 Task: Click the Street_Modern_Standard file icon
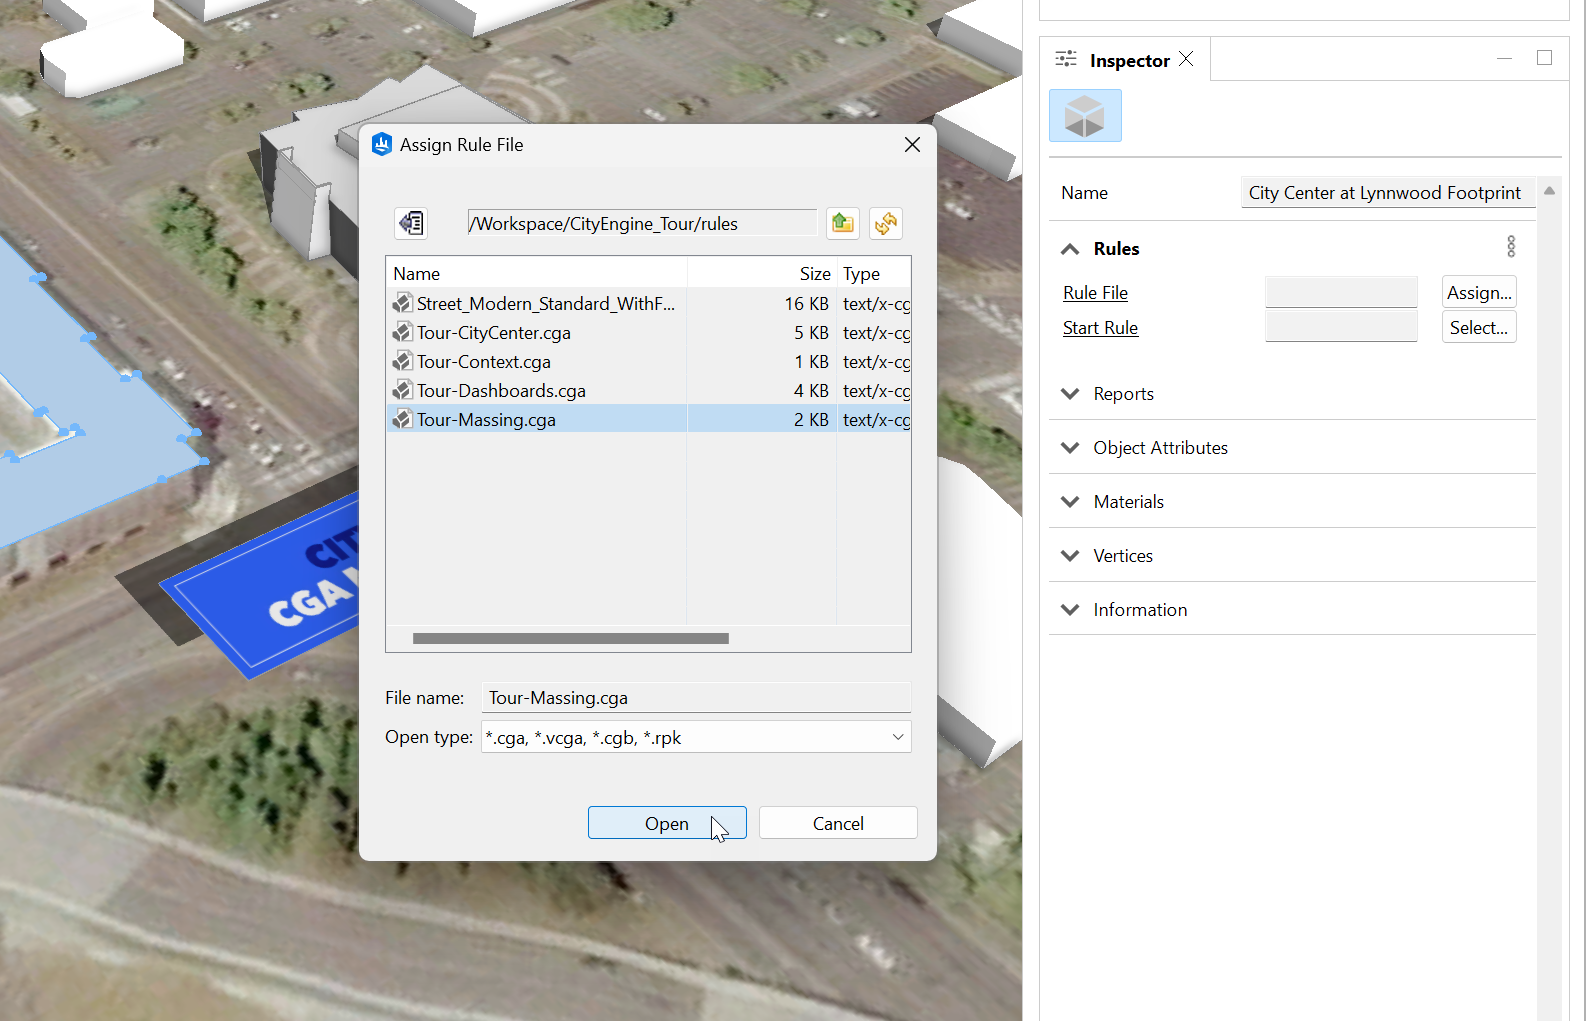click(402, 303)
